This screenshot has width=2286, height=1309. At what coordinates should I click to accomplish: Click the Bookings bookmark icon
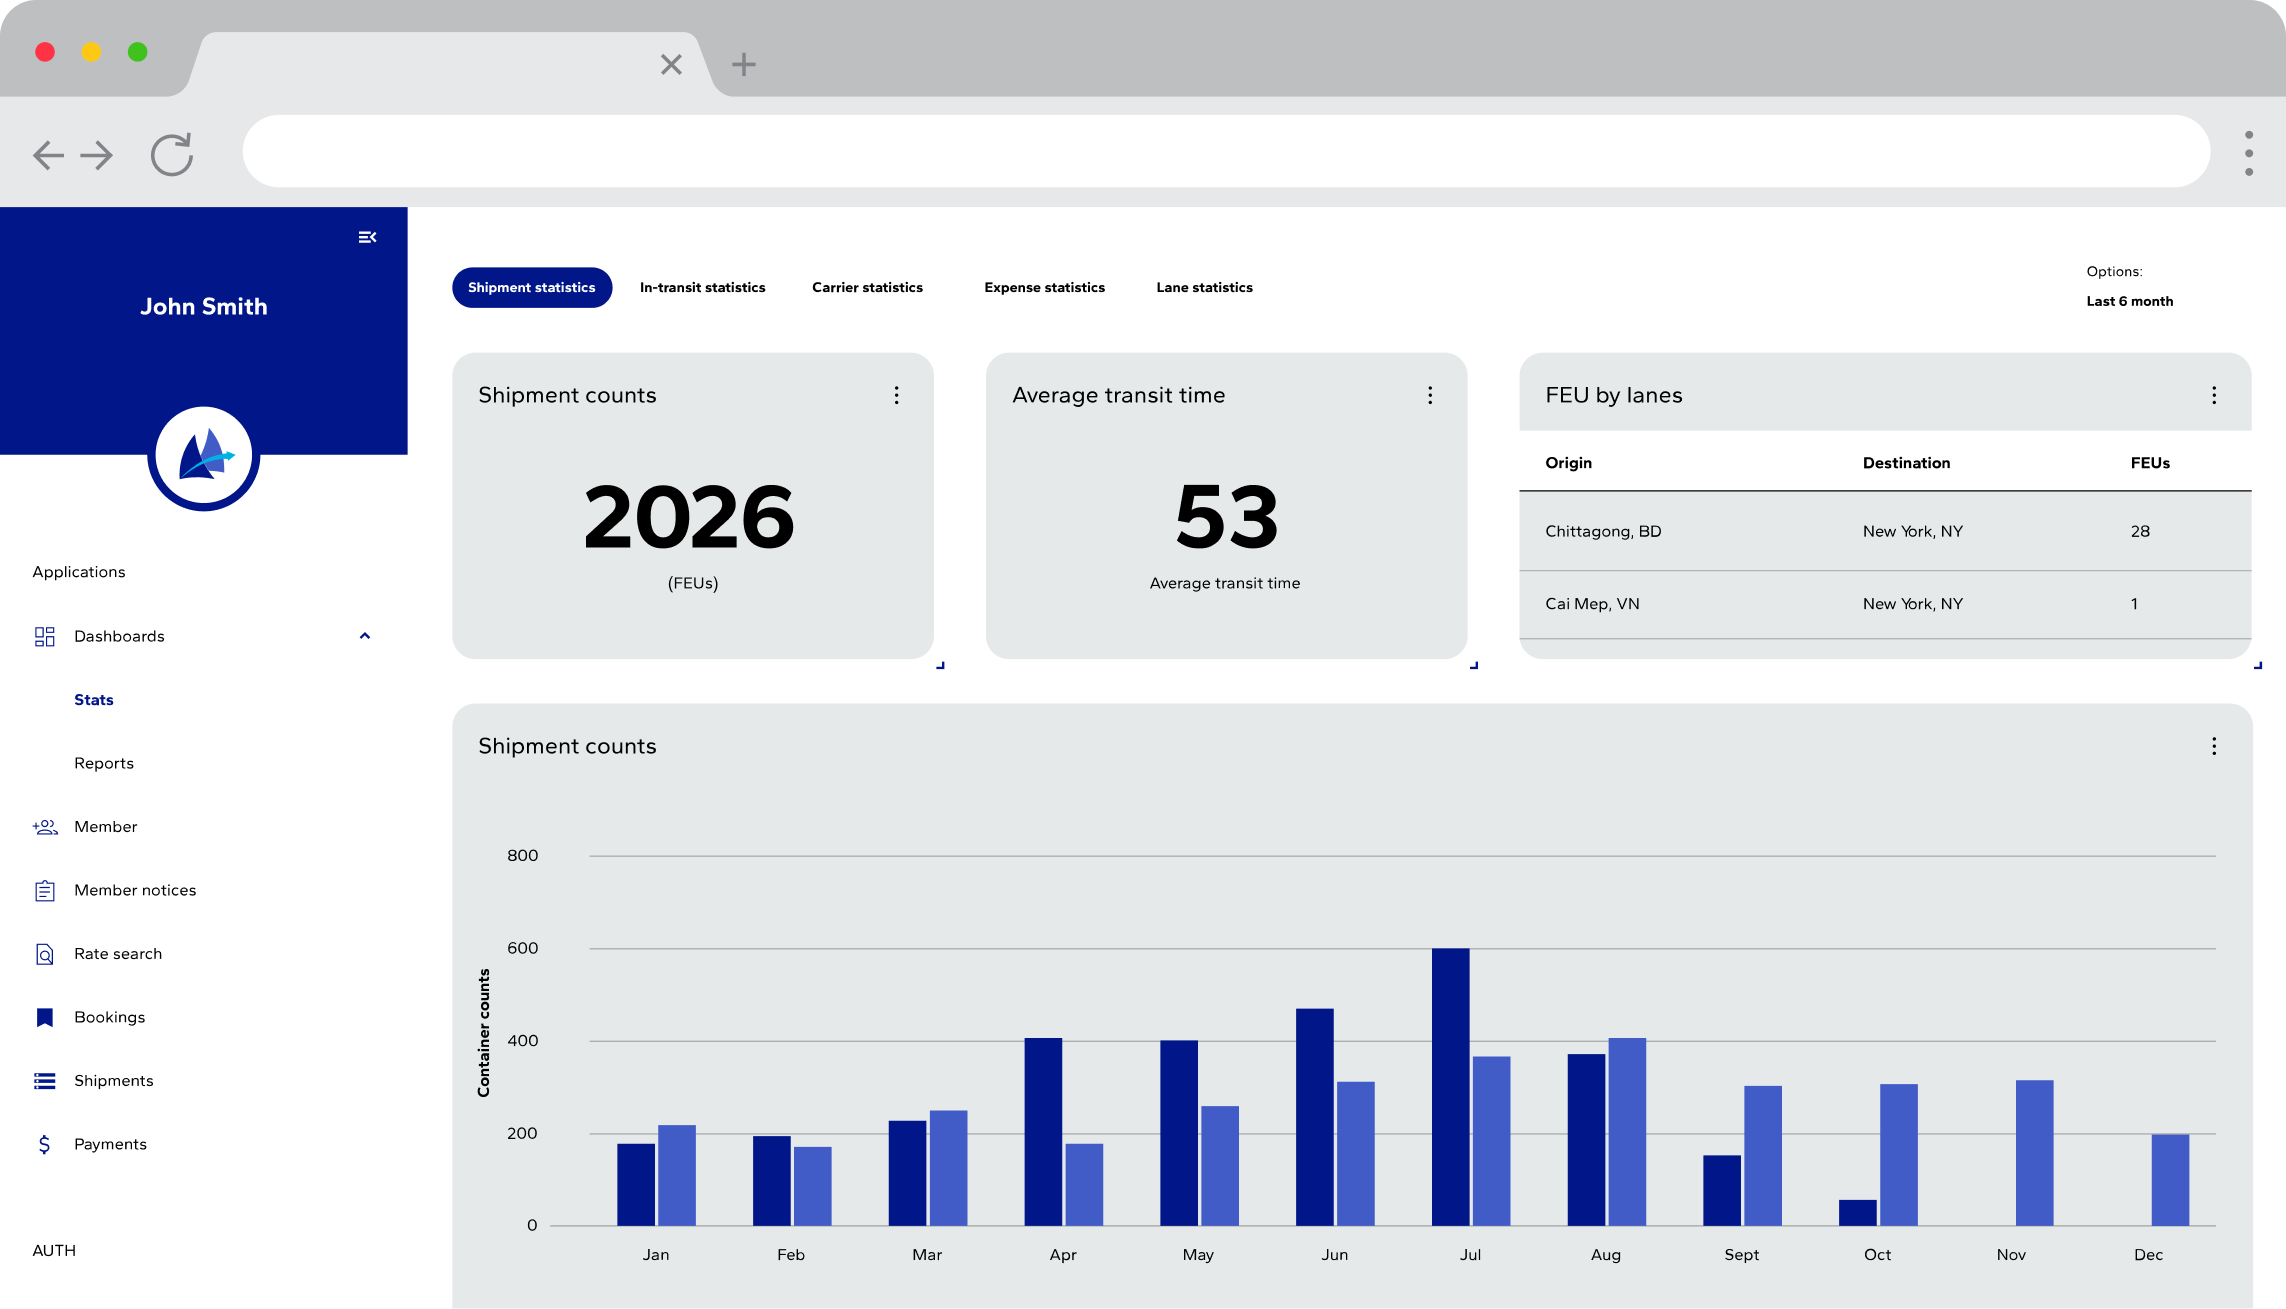(44, 1018)
